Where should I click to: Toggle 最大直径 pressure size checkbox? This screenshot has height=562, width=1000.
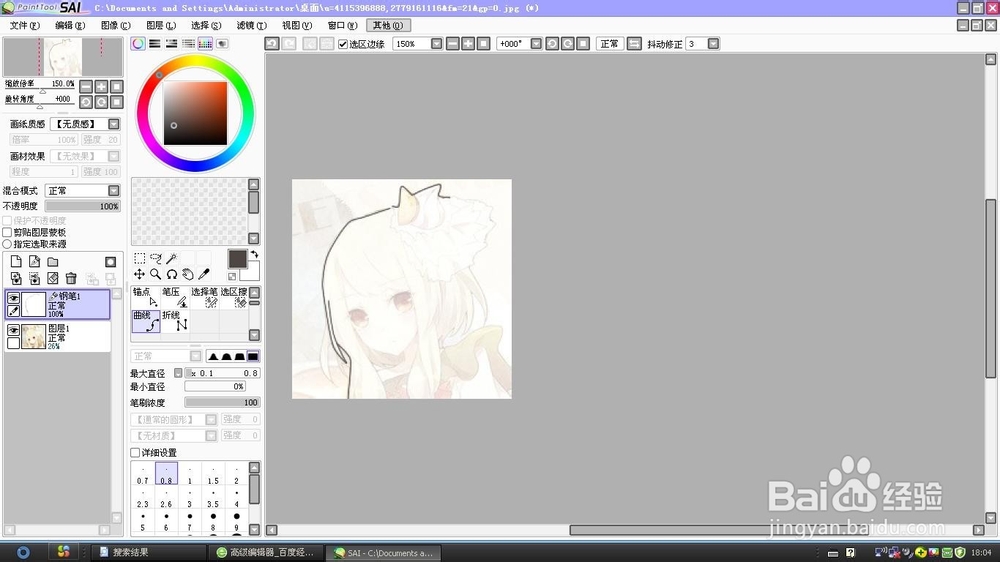pyautogui.click(x=178, y=373)
